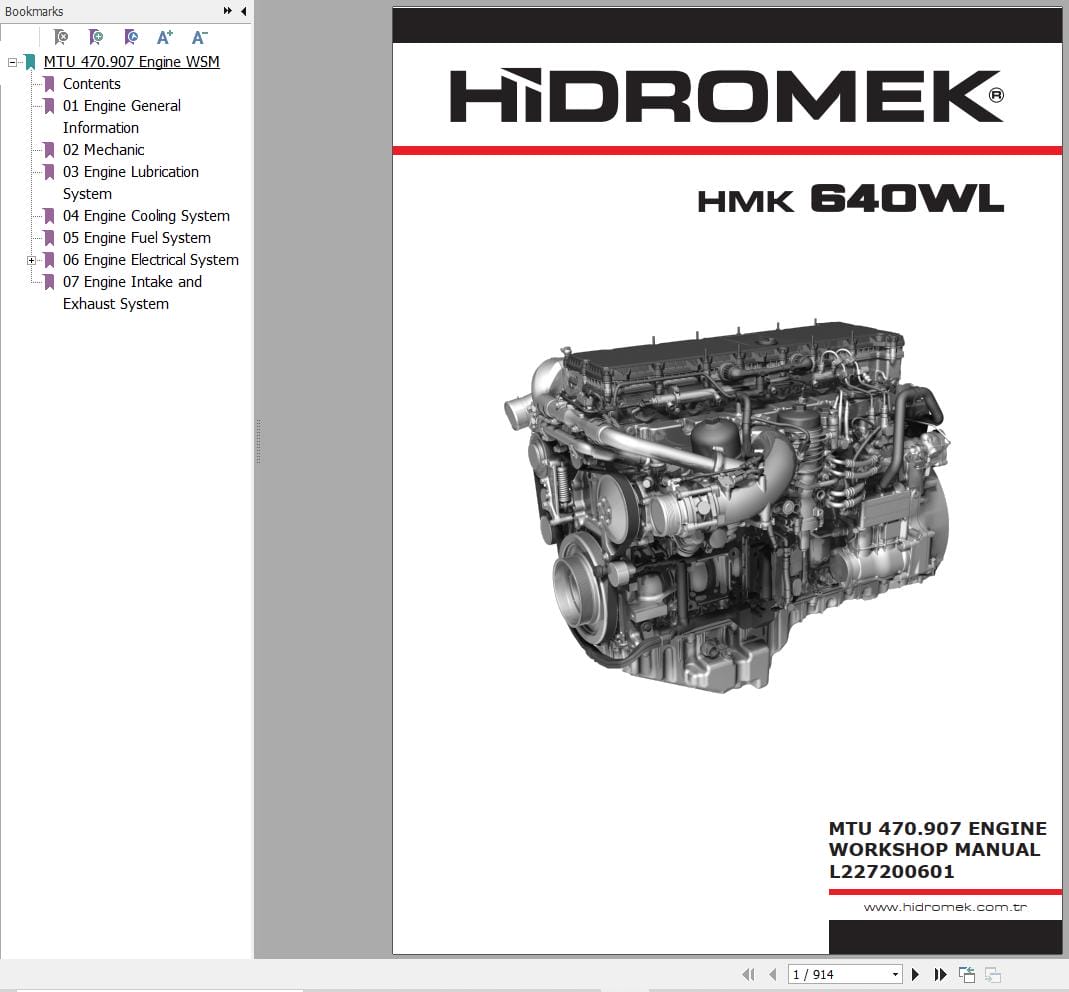Viewport: 1069px width, 992px height.
Task: Click the add new bookmark icon
Action: click(95, 37)
